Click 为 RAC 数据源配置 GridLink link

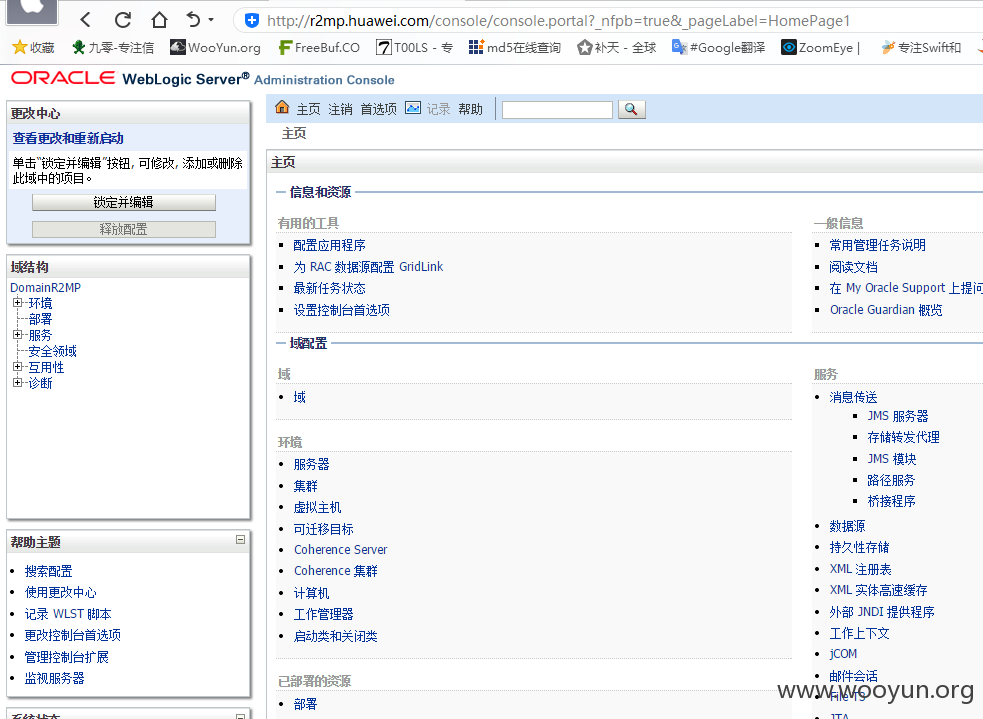369,266
